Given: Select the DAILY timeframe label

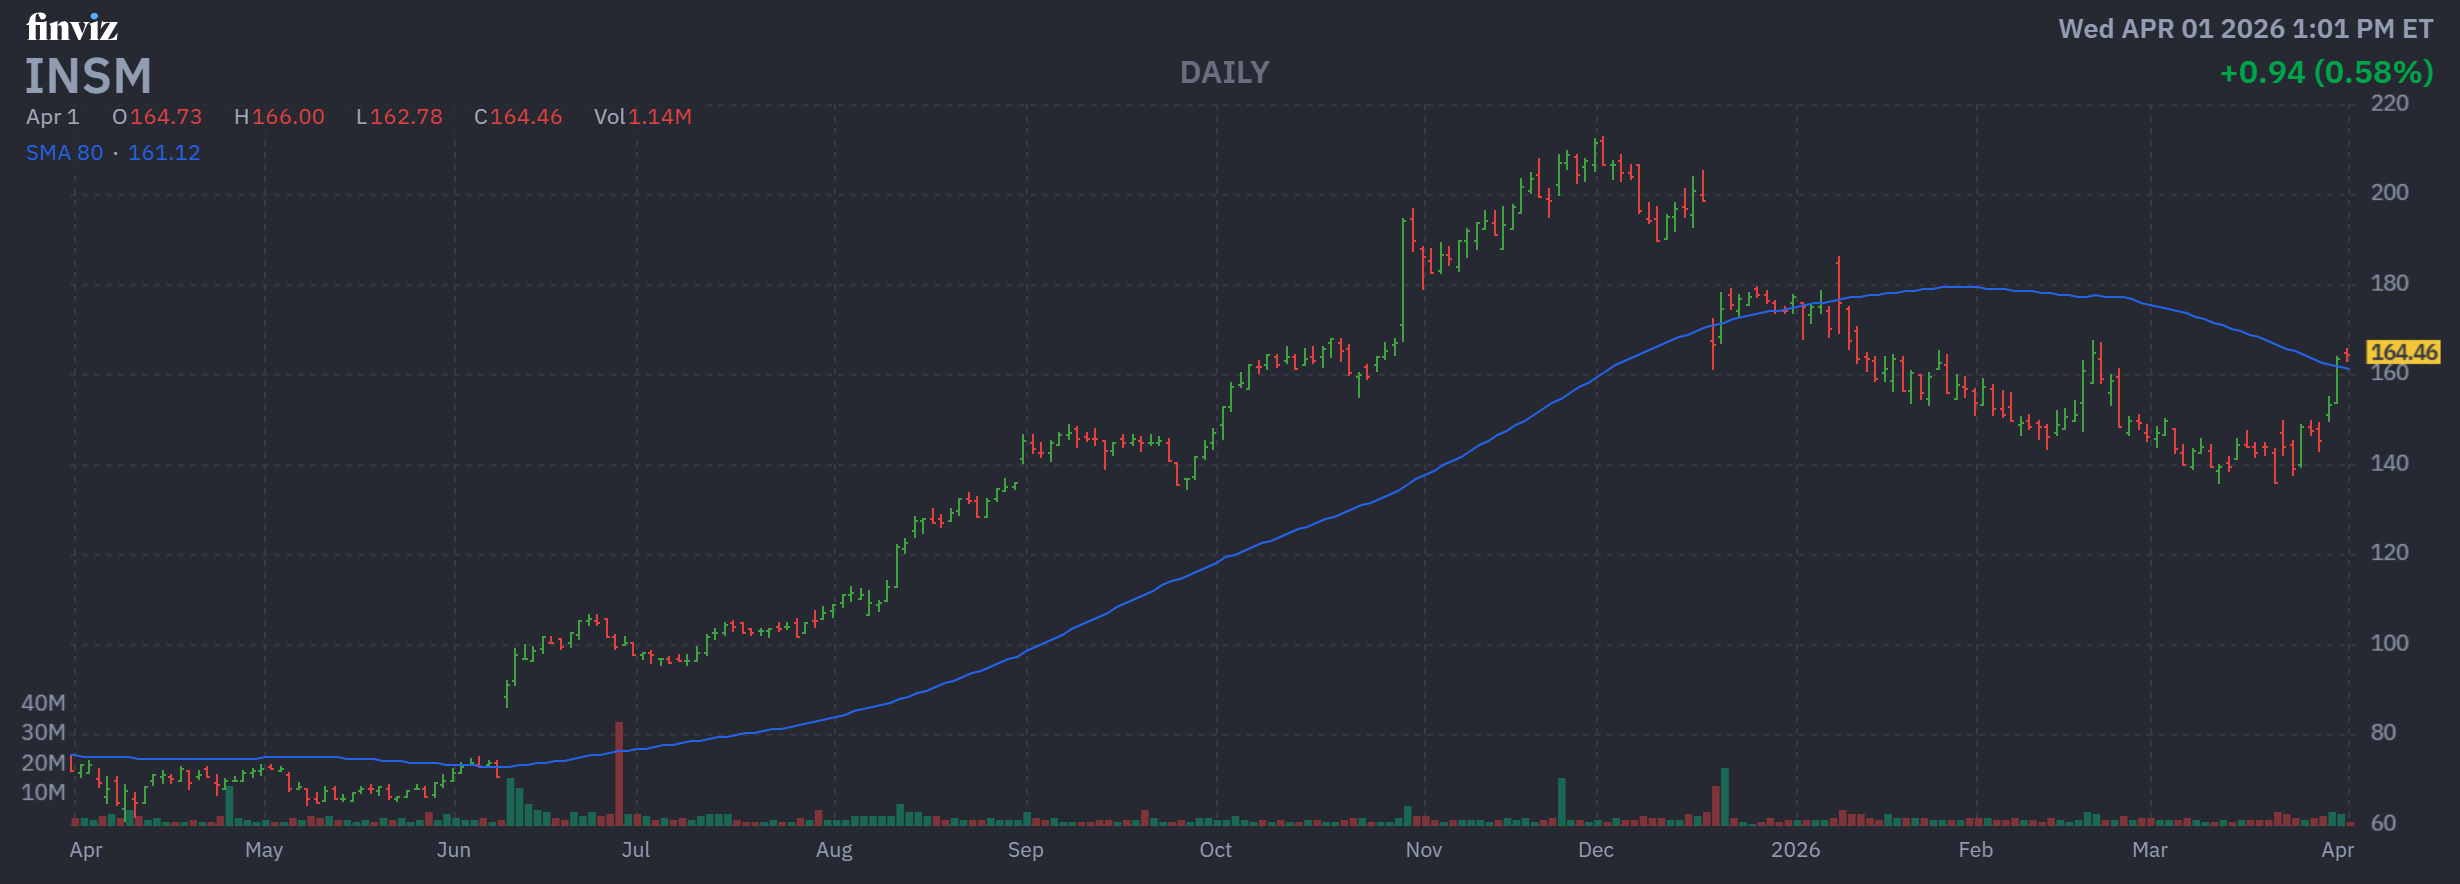Looking at the screenshot, I should click(x=1224, y=73).
